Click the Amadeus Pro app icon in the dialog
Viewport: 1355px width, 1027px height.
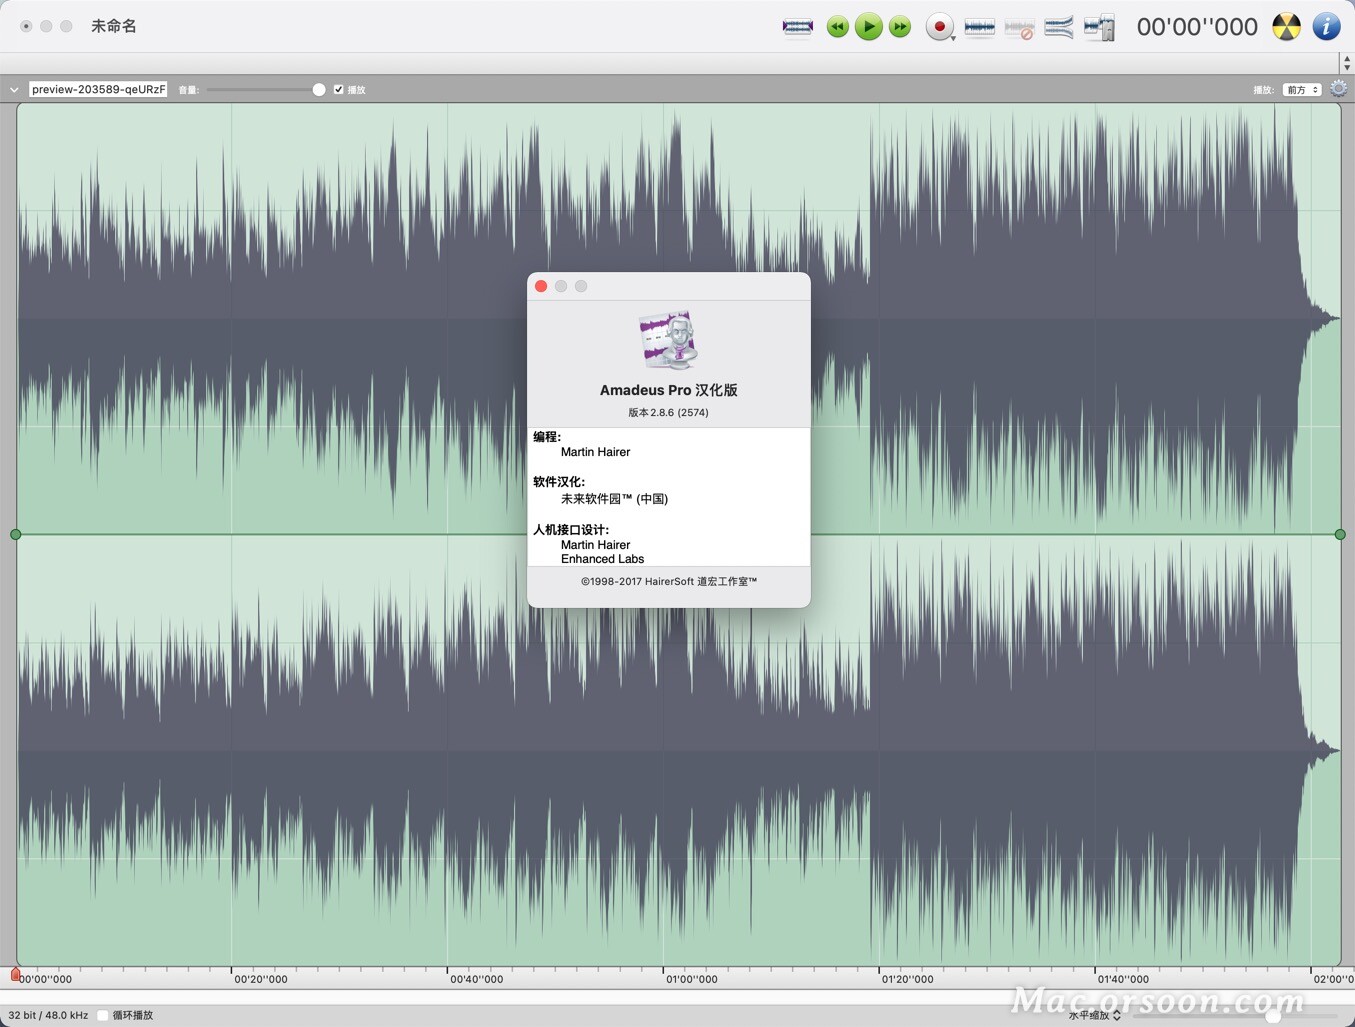[x=669, y=340]
